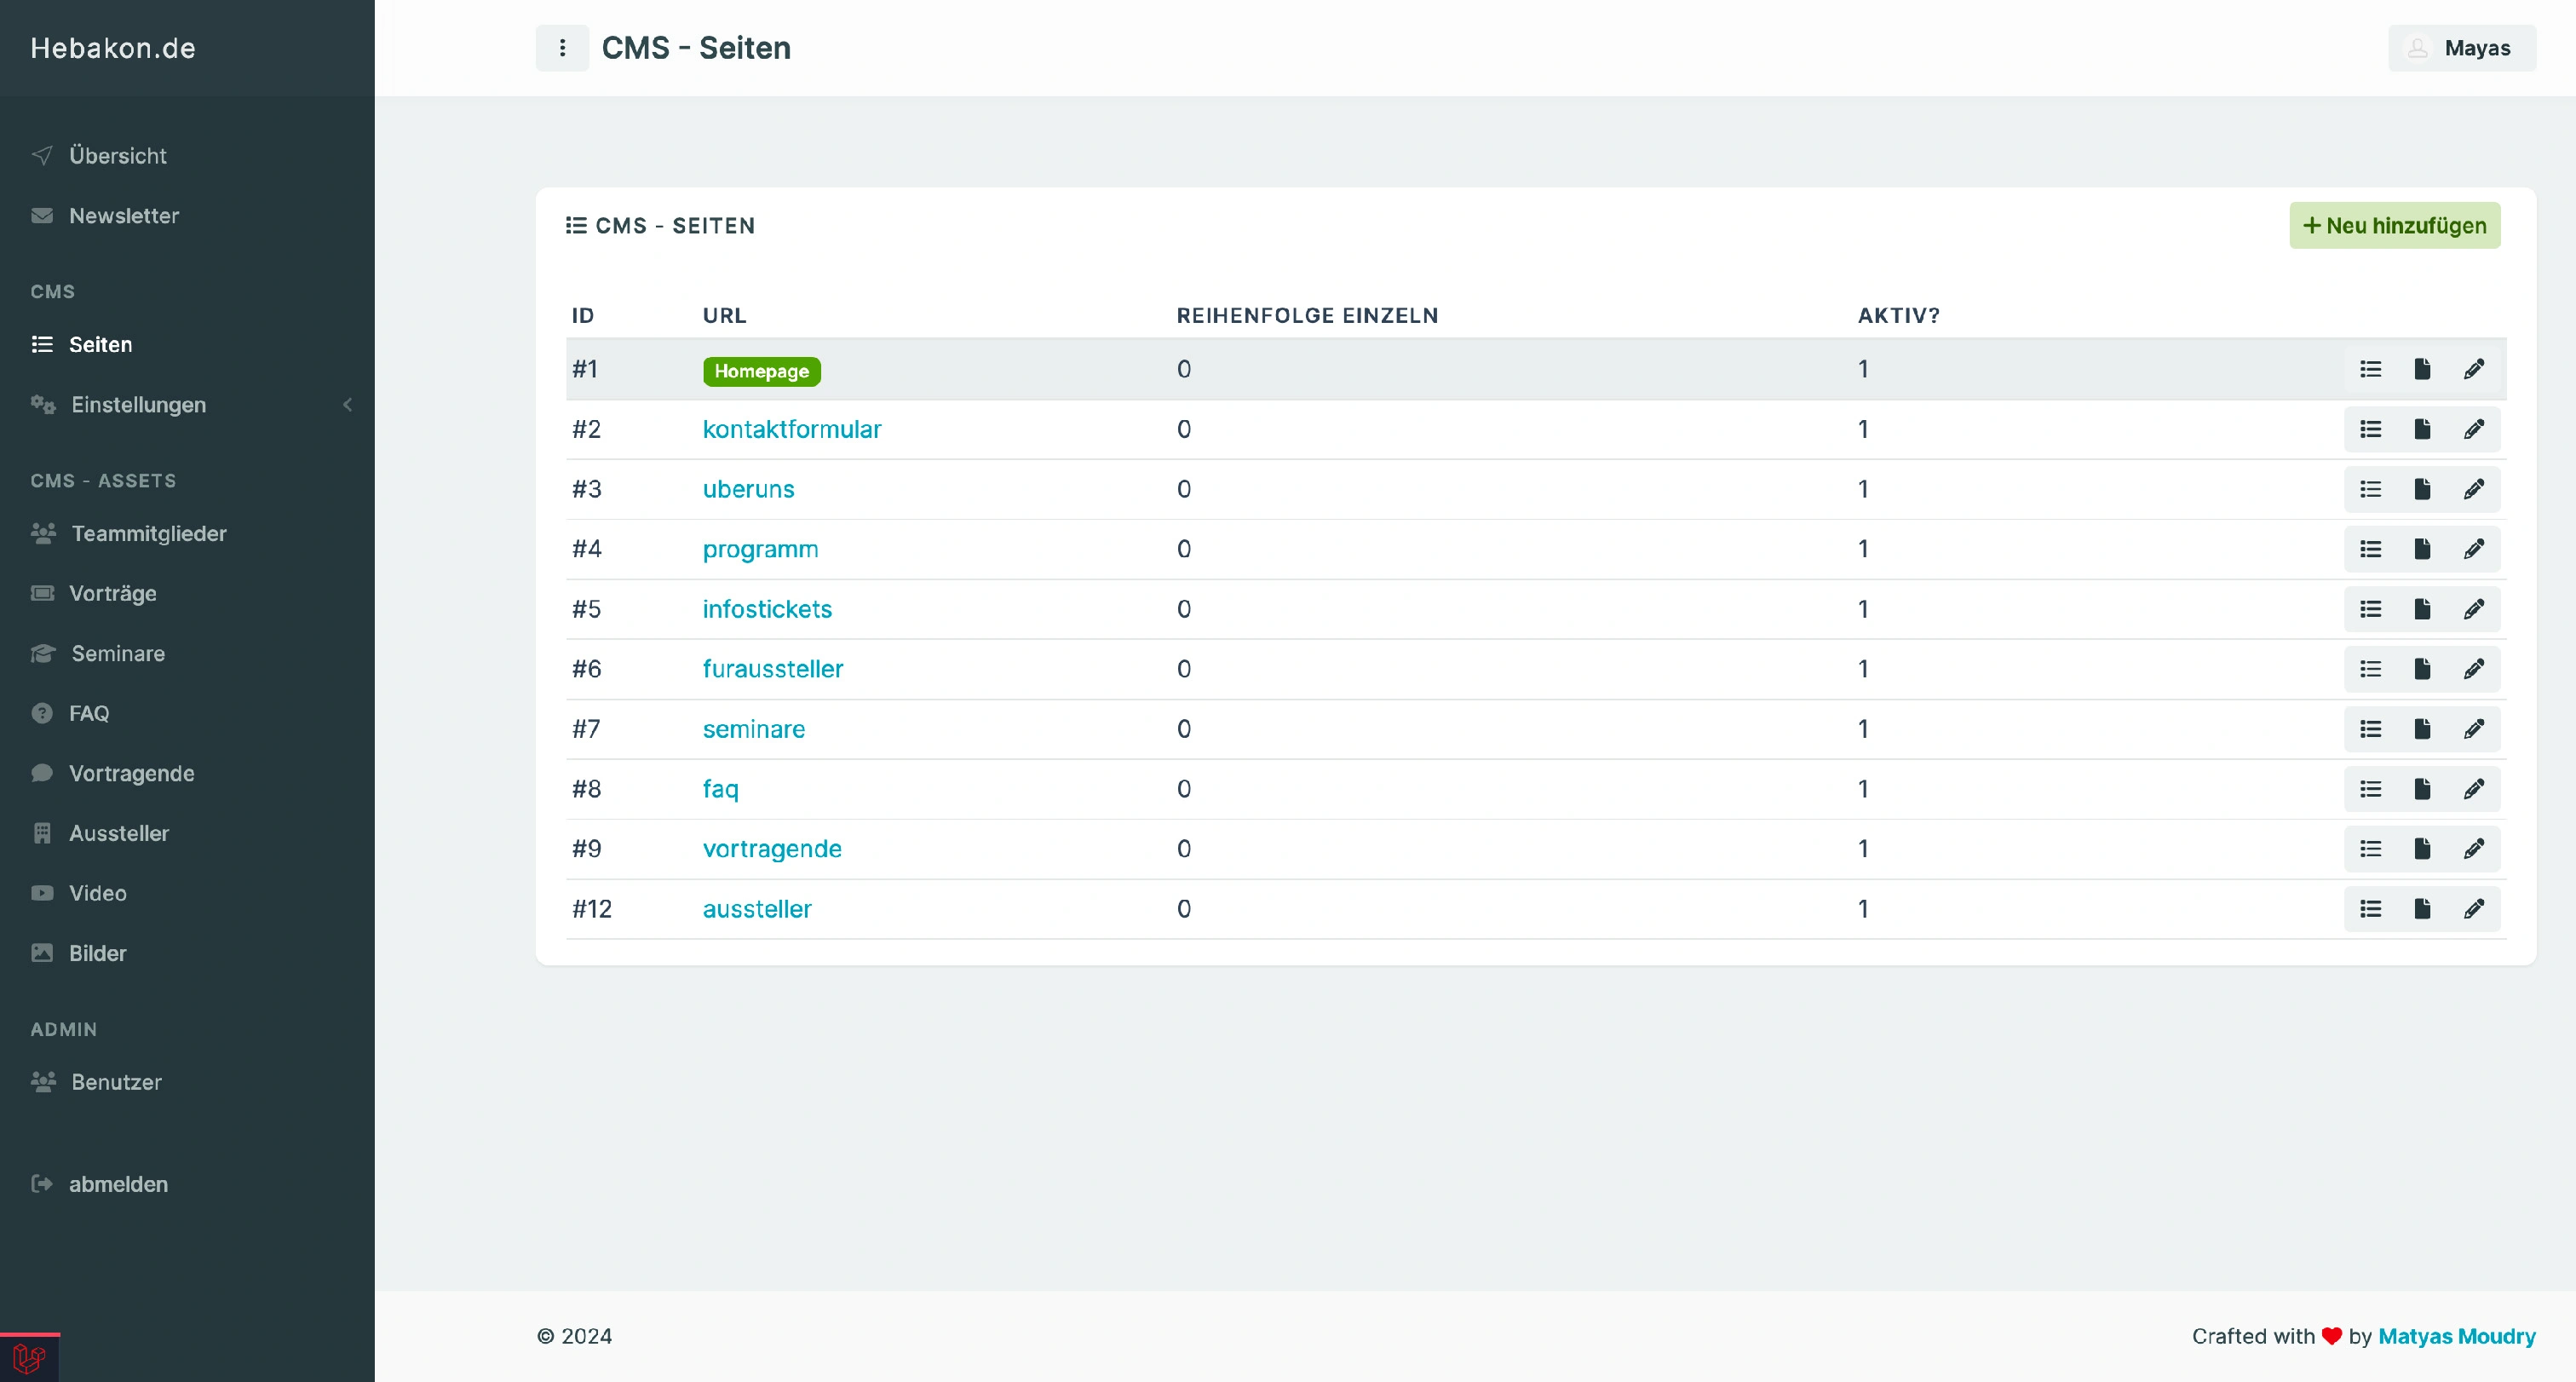This screenshot has width=2576, height=1382.
Task: Edit seminare page with pencil icon
Action: pyautogui.click(x=2474, y=729)
